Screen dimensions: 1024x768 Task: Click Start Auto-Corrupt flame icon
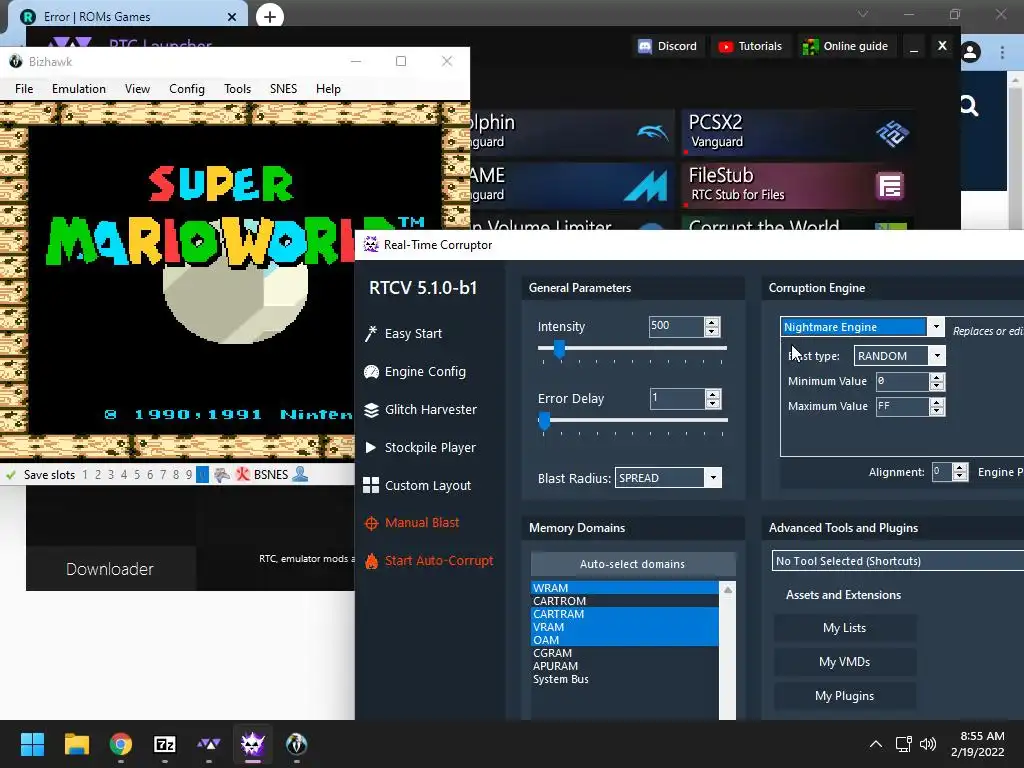pos(371,561)
